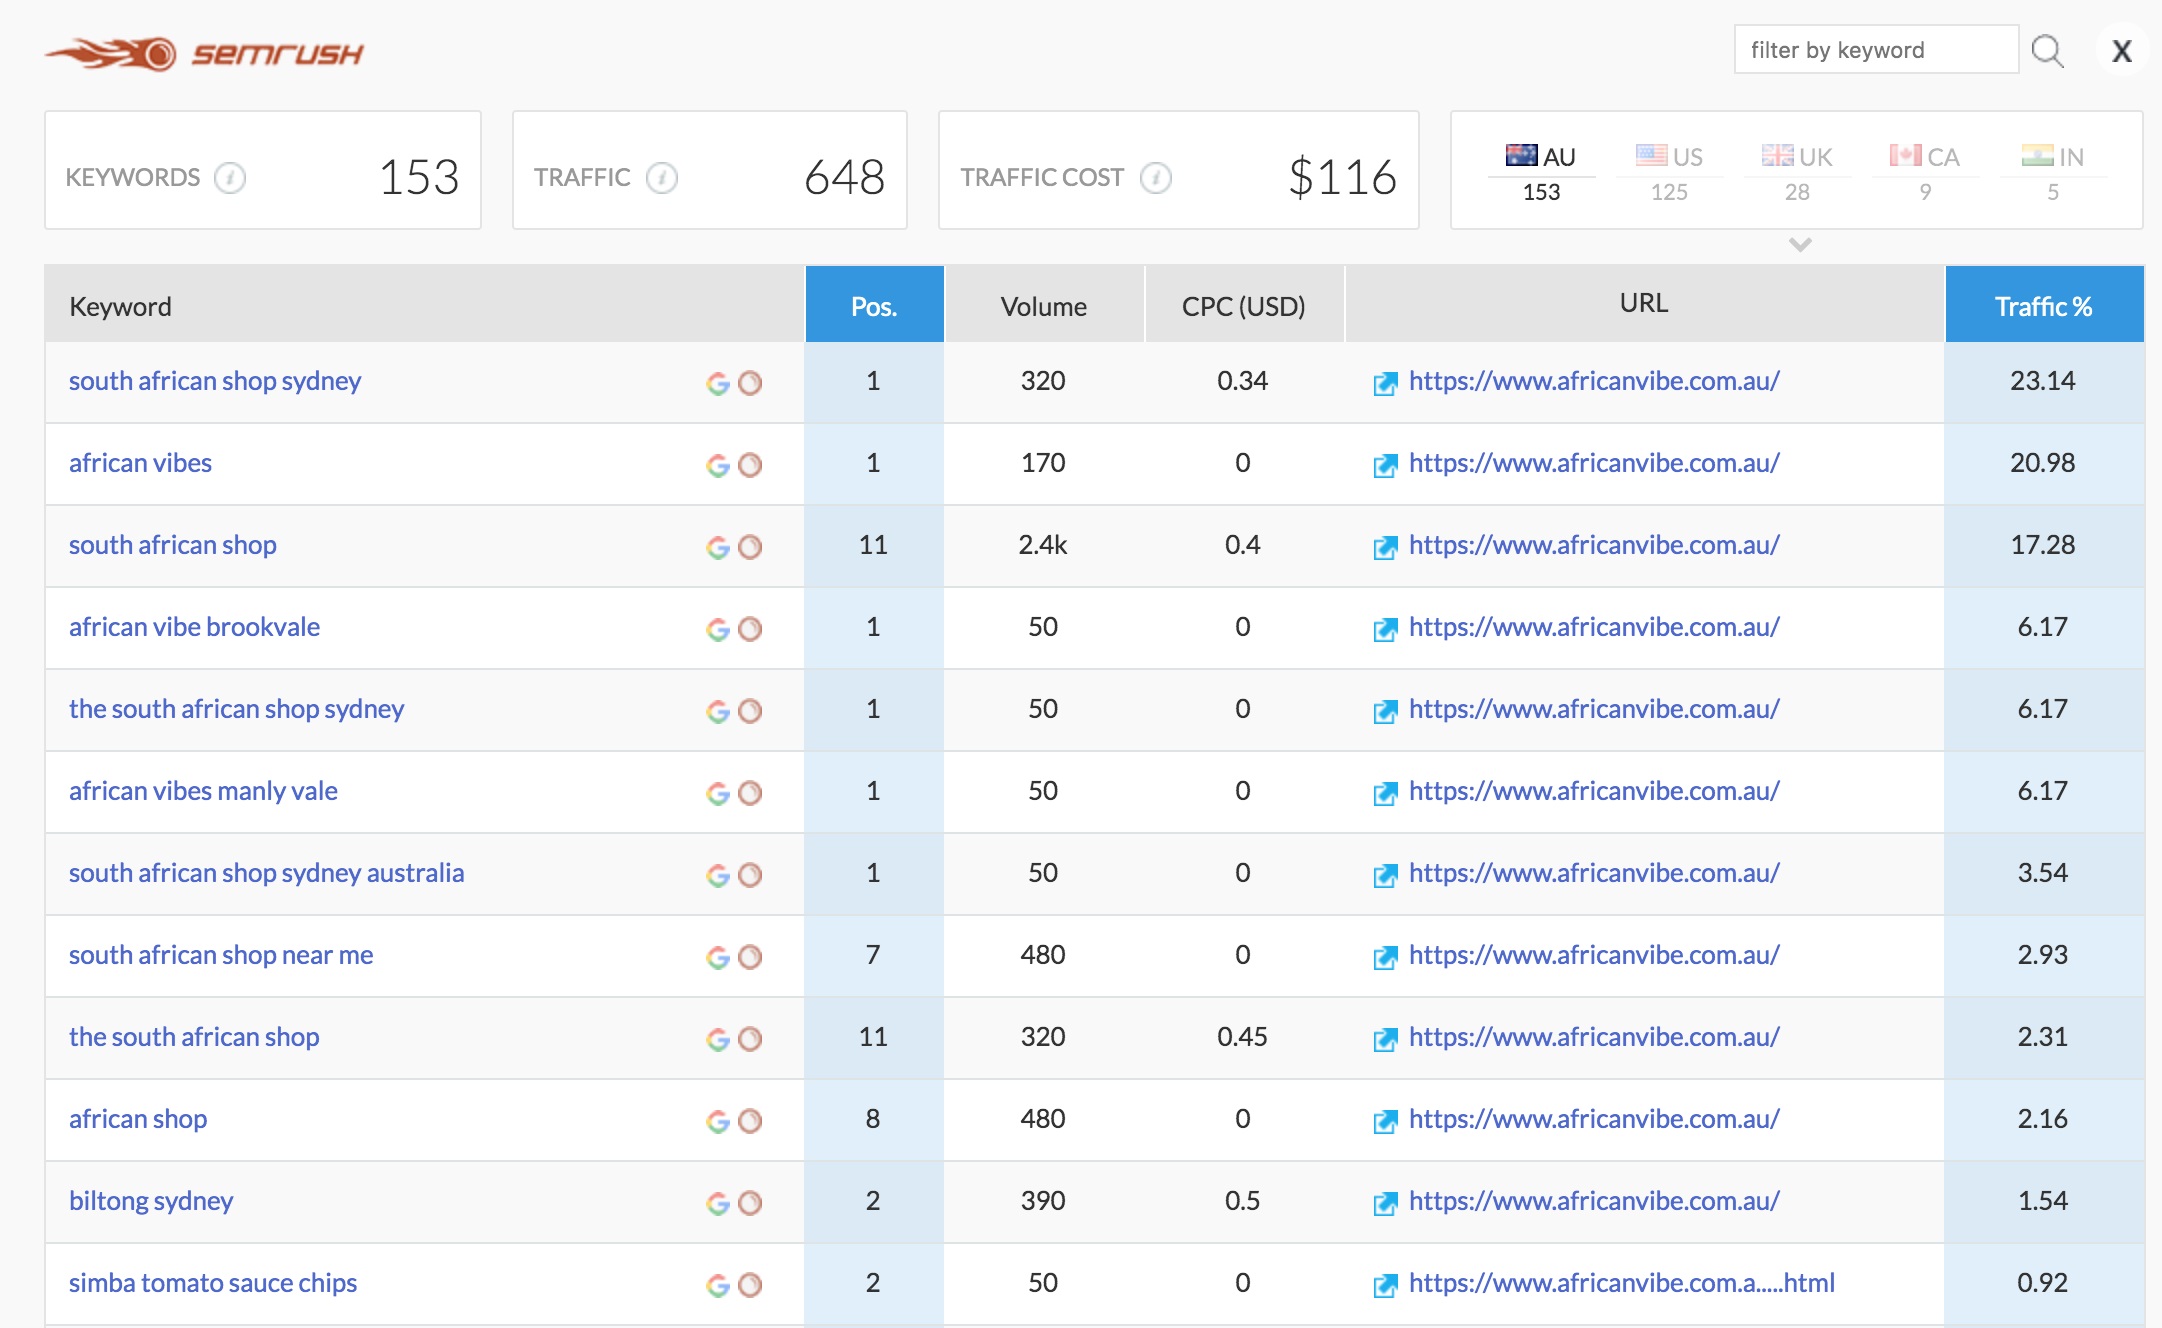
Task: Open keyword 'the south african shop'
Action: coord(194,1037)
